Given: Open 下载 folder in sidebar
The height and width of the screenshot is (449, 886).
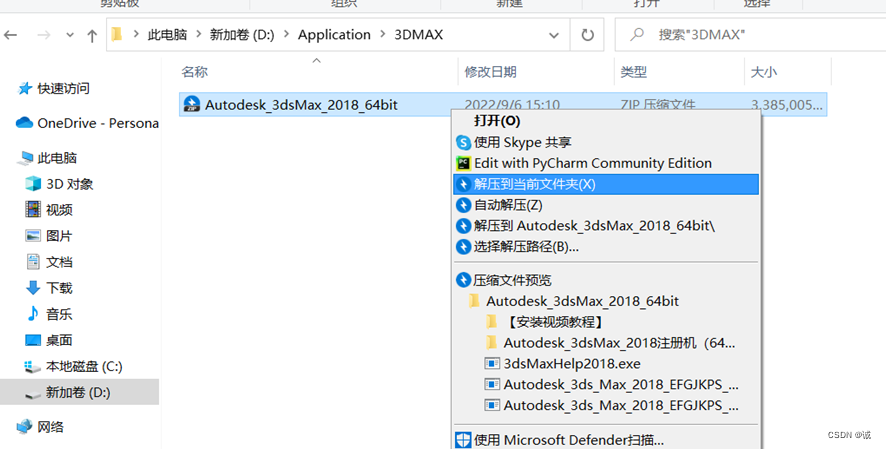Looking at the screenshot, I should click(x=59, y=288).
